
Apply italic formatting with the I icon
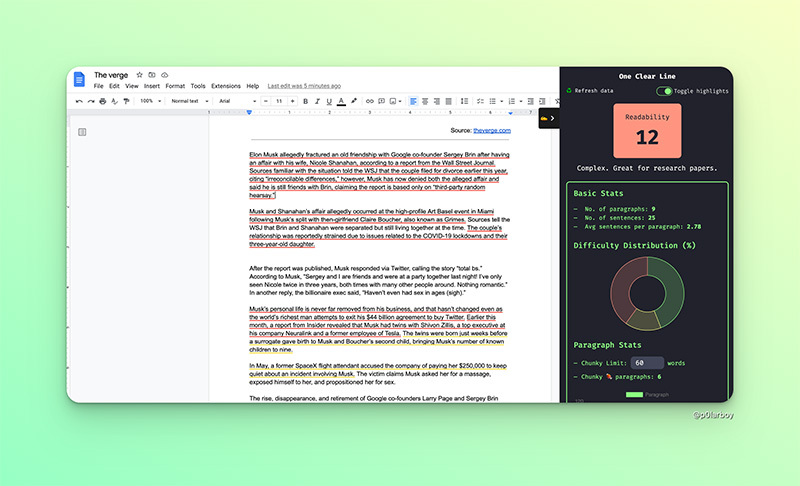coord(317,101)
